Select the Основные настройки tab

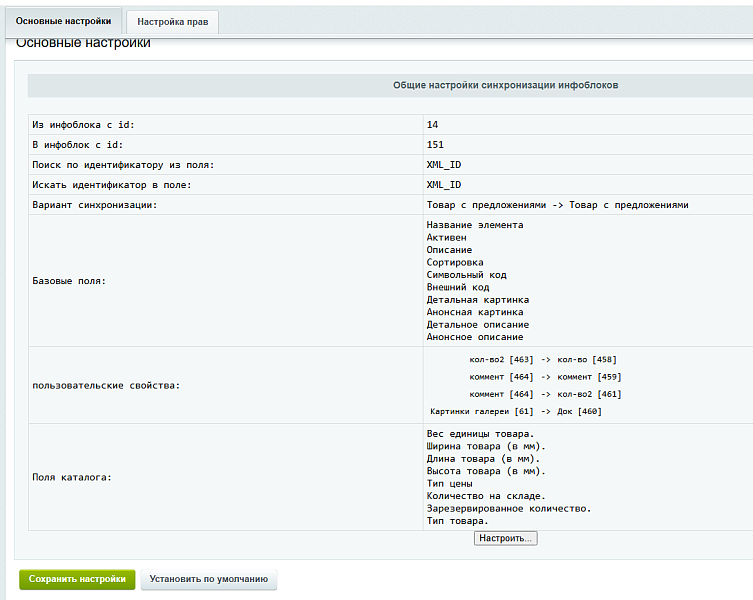(63, 21)
